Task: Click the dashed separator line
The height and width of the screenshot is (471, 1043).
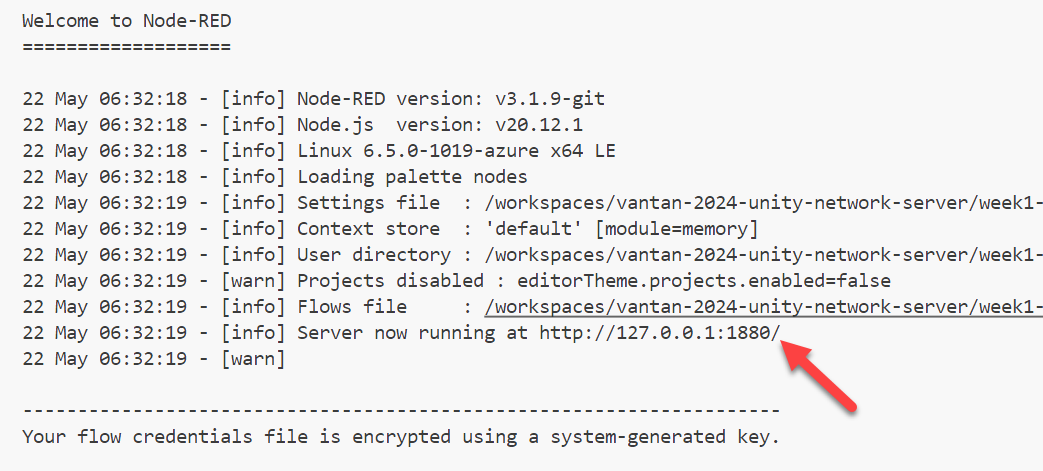Action: [400, 411]
